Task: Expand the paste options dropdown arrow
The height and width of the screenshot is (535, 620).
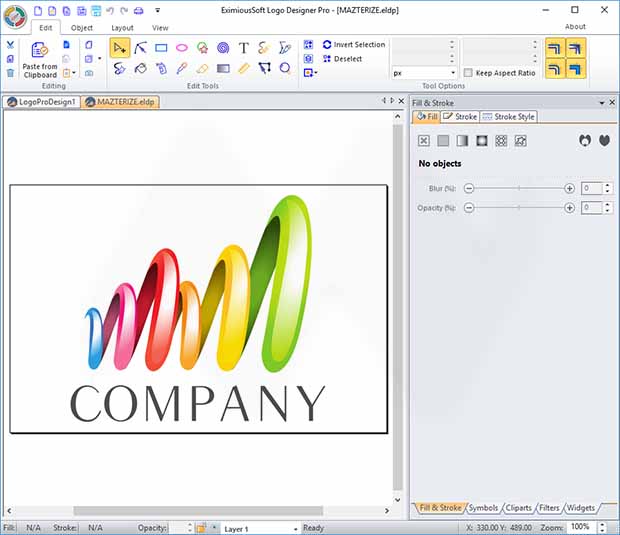Action: point(74,73)
